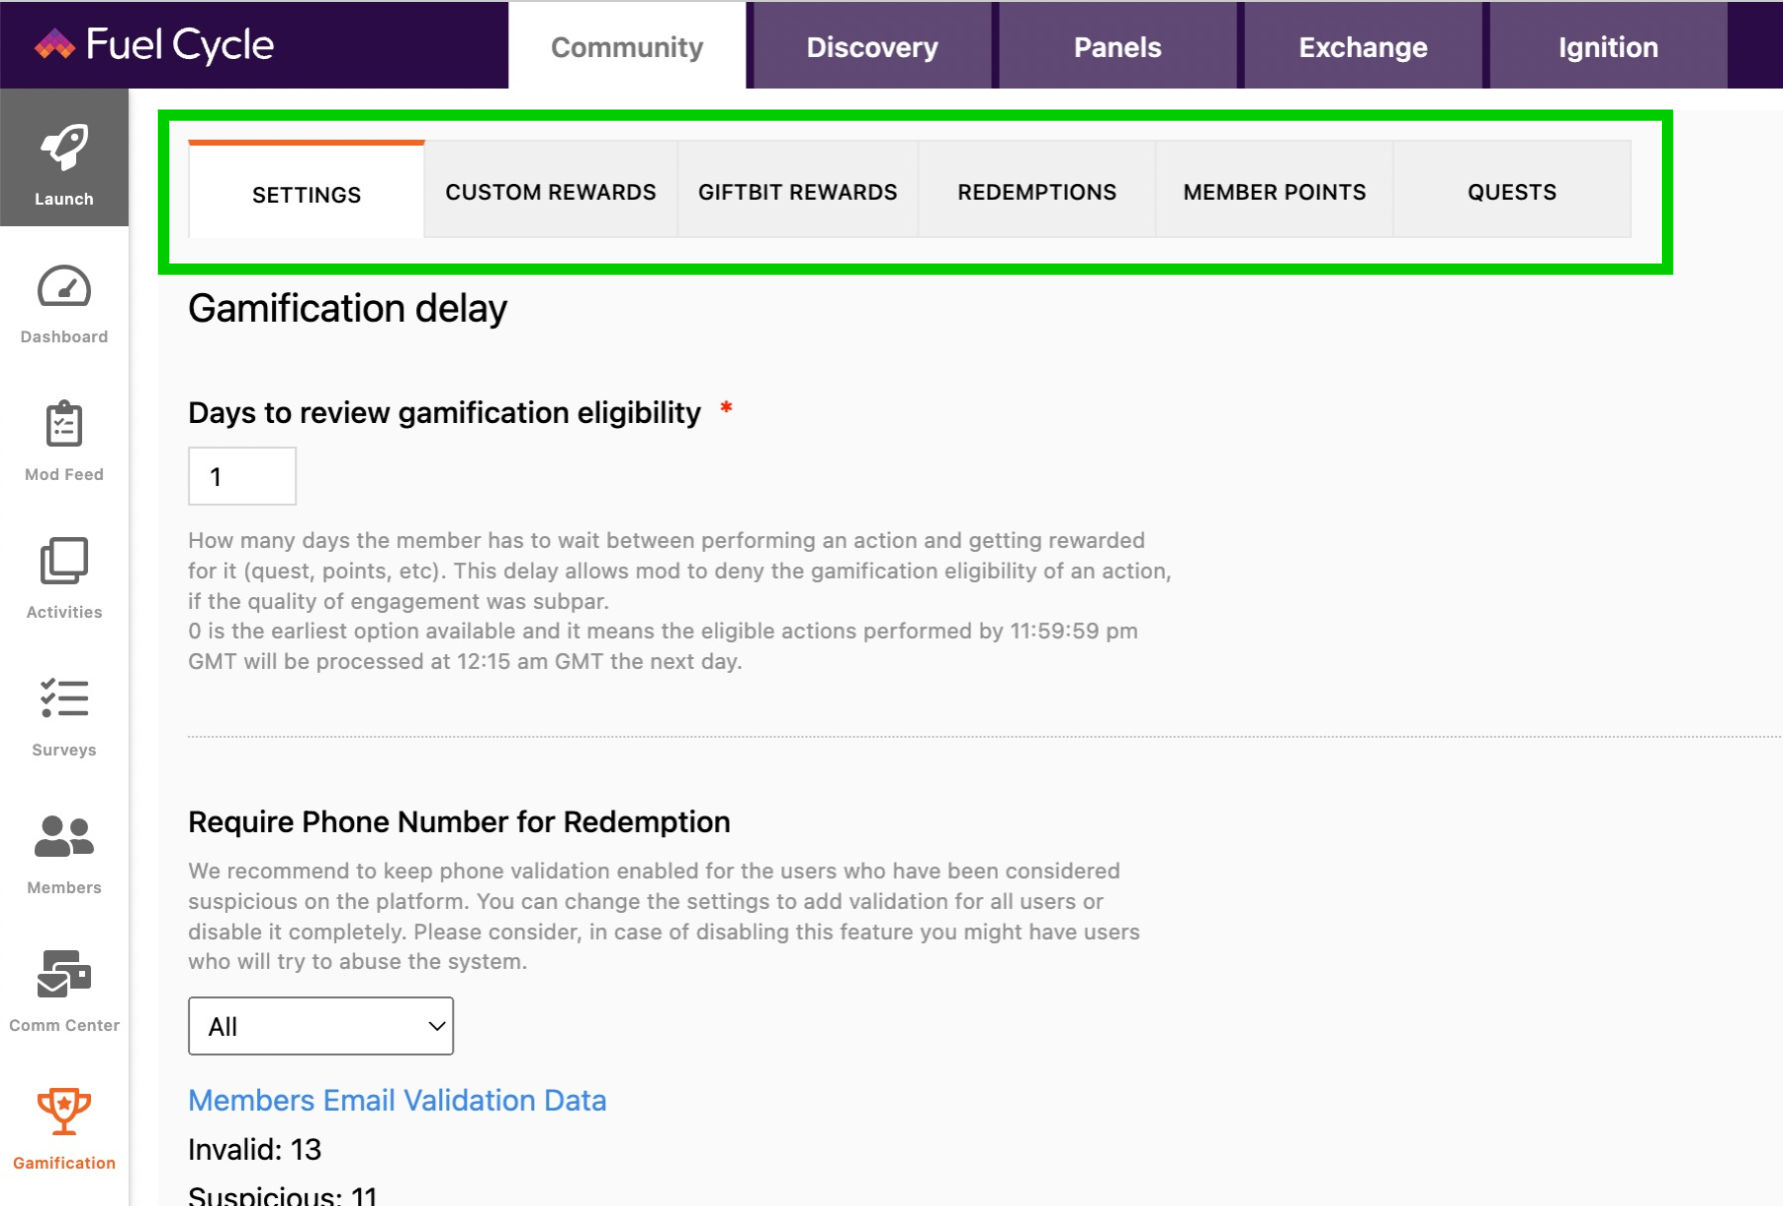Open the Giftbit Rewards tab
The height and width of the screenshot is (1206, 1783).
coord(798,191)
